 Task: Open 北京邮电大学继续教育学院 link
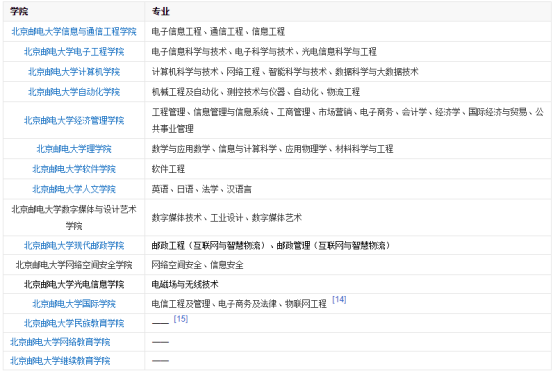point(60,361)
